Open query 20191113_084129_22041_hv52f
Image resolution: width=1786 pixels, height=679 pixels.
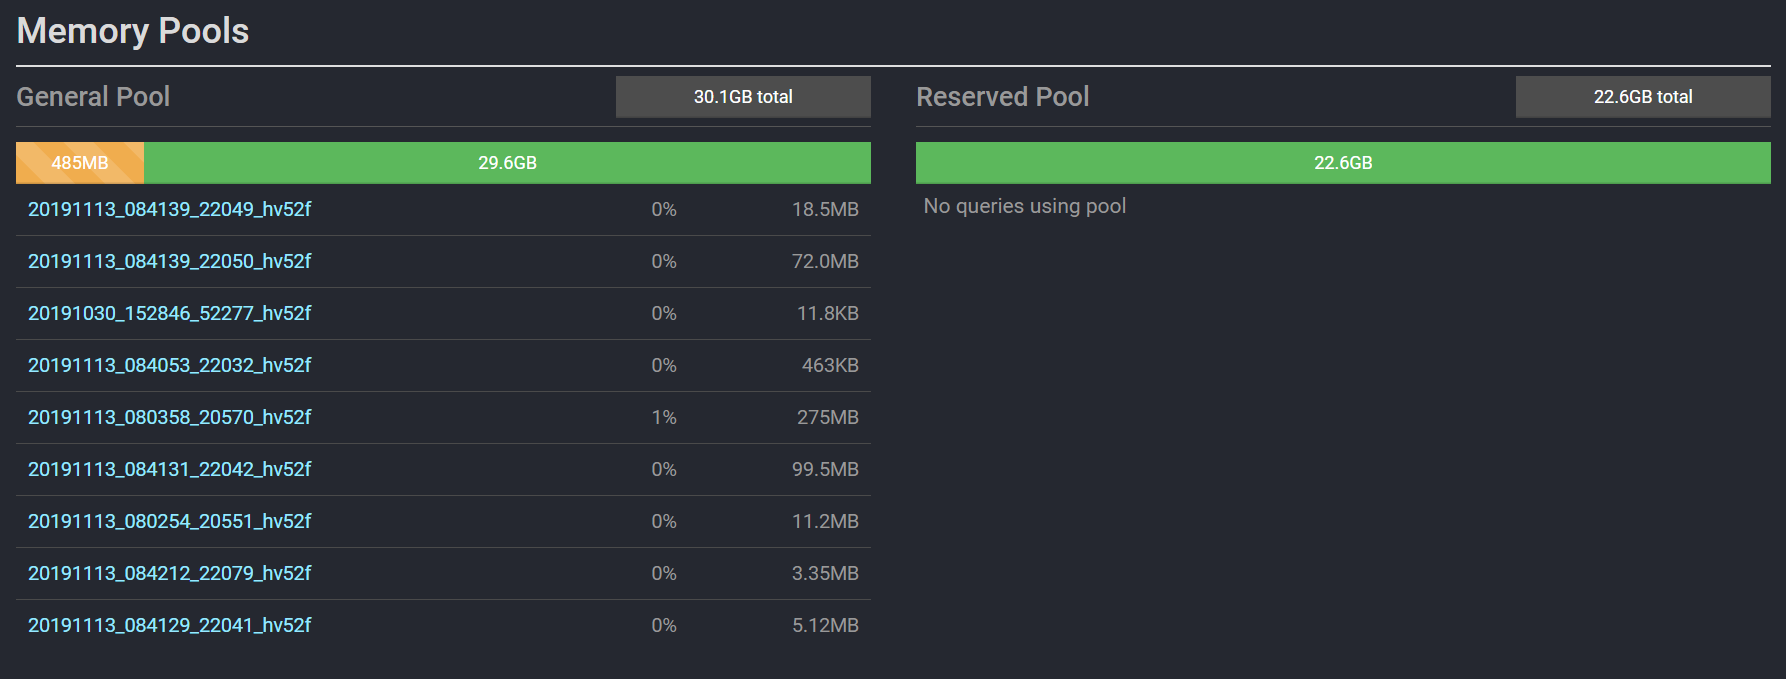(x=169, y=625)
